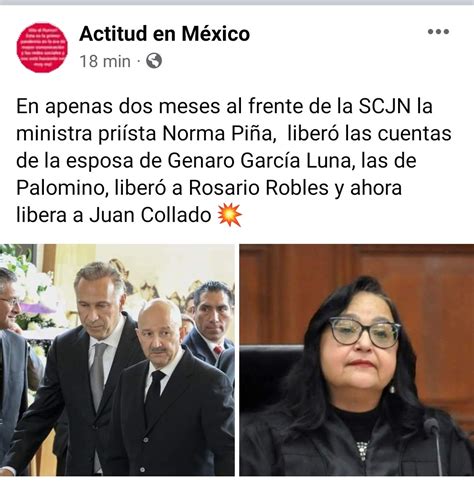
Task: Click the text line mentioning Rosario Robles
Action: pos(209,188)
